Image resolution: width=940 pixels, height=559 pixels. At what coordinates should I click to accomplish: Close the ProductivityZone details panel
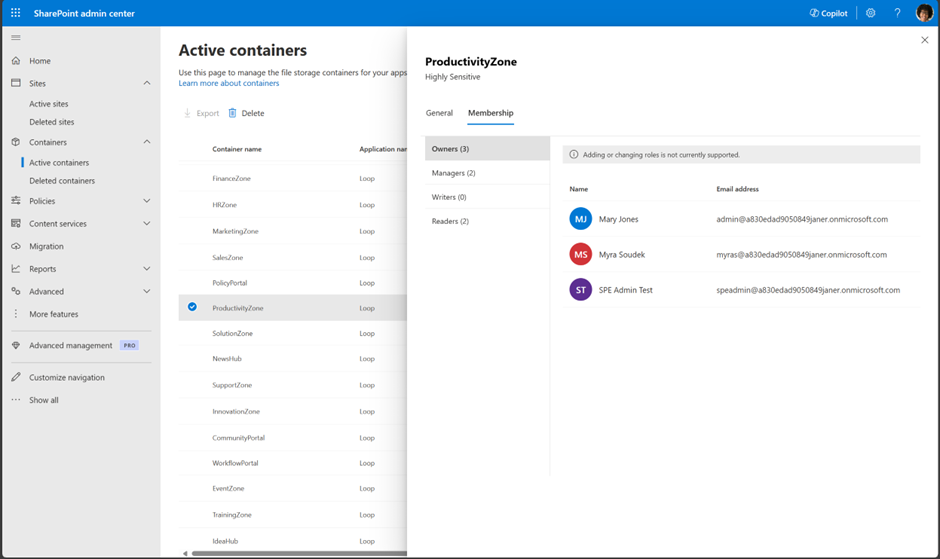coord(924,40)
